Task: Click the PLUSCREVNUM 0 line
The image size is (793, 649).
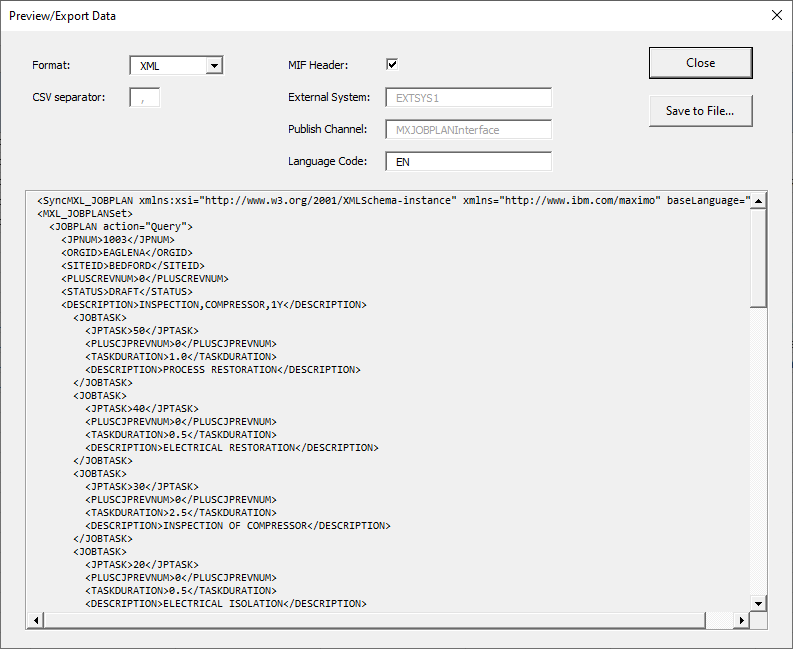Action: pos(145,279)
